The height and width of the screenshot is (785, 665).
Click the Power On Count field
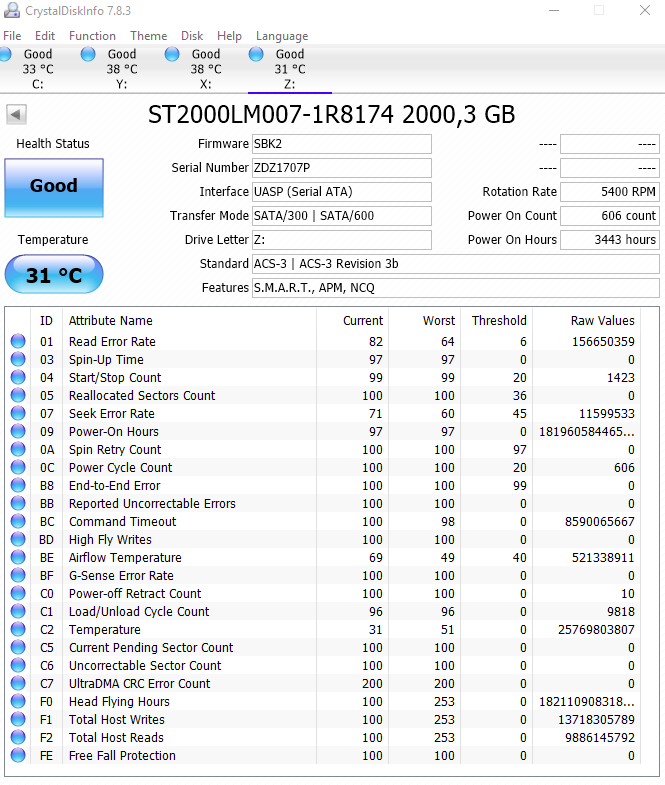point(610,216)
